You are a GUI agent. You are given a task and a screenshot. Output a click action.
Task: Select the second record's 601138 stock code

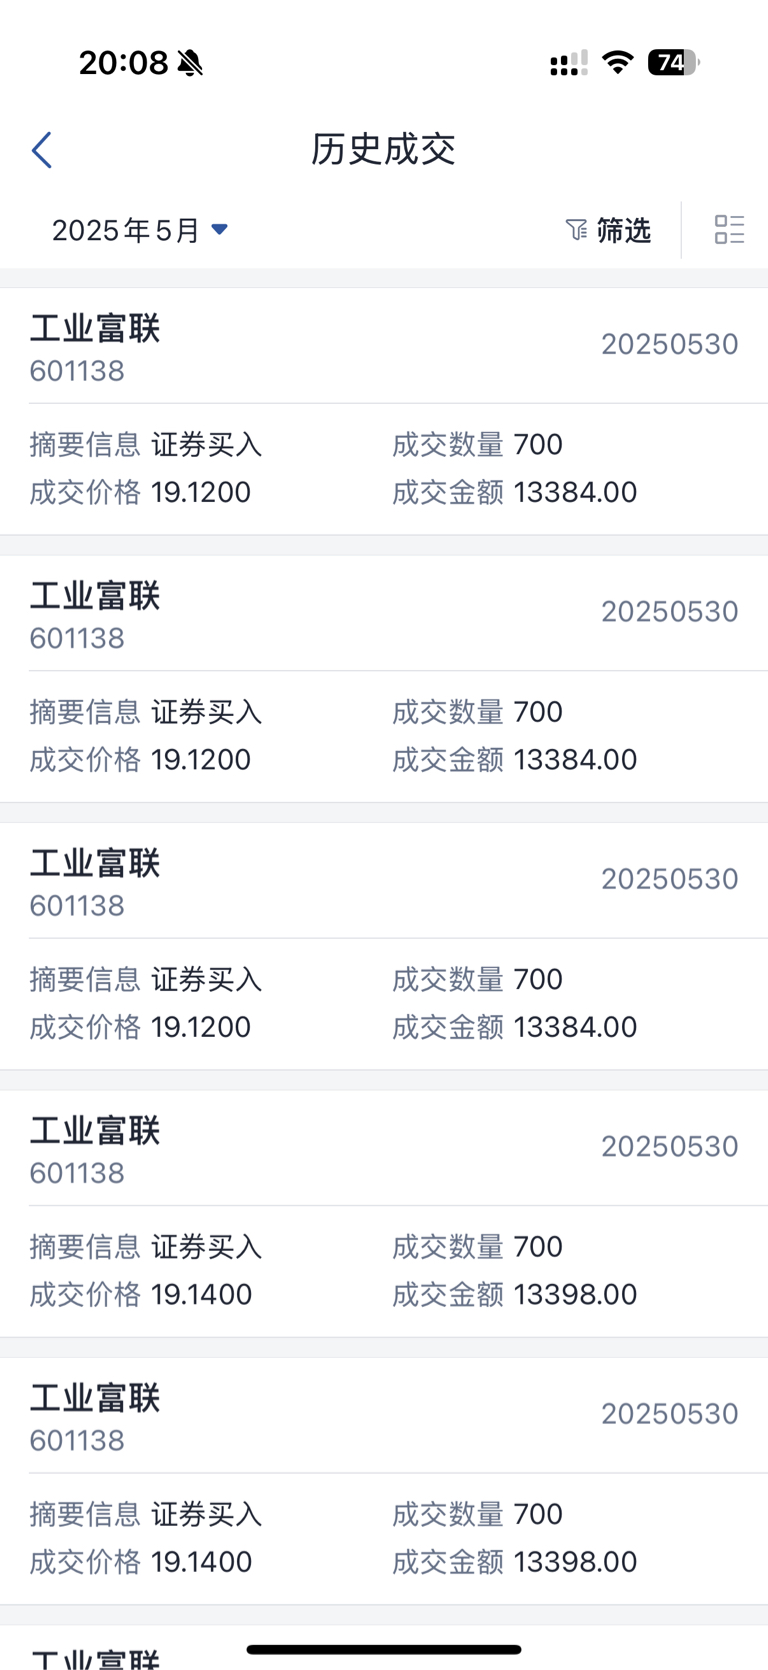click(77, 638)
